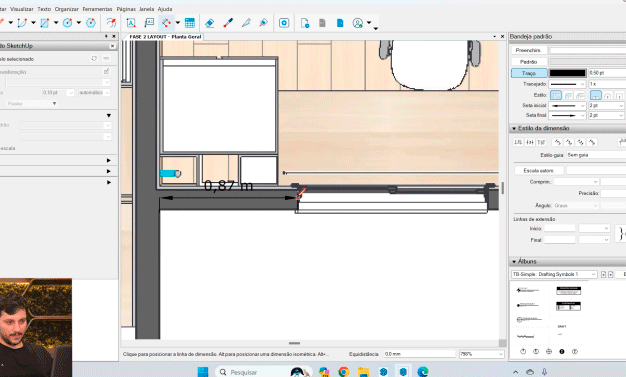Open the Ajuda menu
This screenshot has width=626, height=377.
coord(165,9)
